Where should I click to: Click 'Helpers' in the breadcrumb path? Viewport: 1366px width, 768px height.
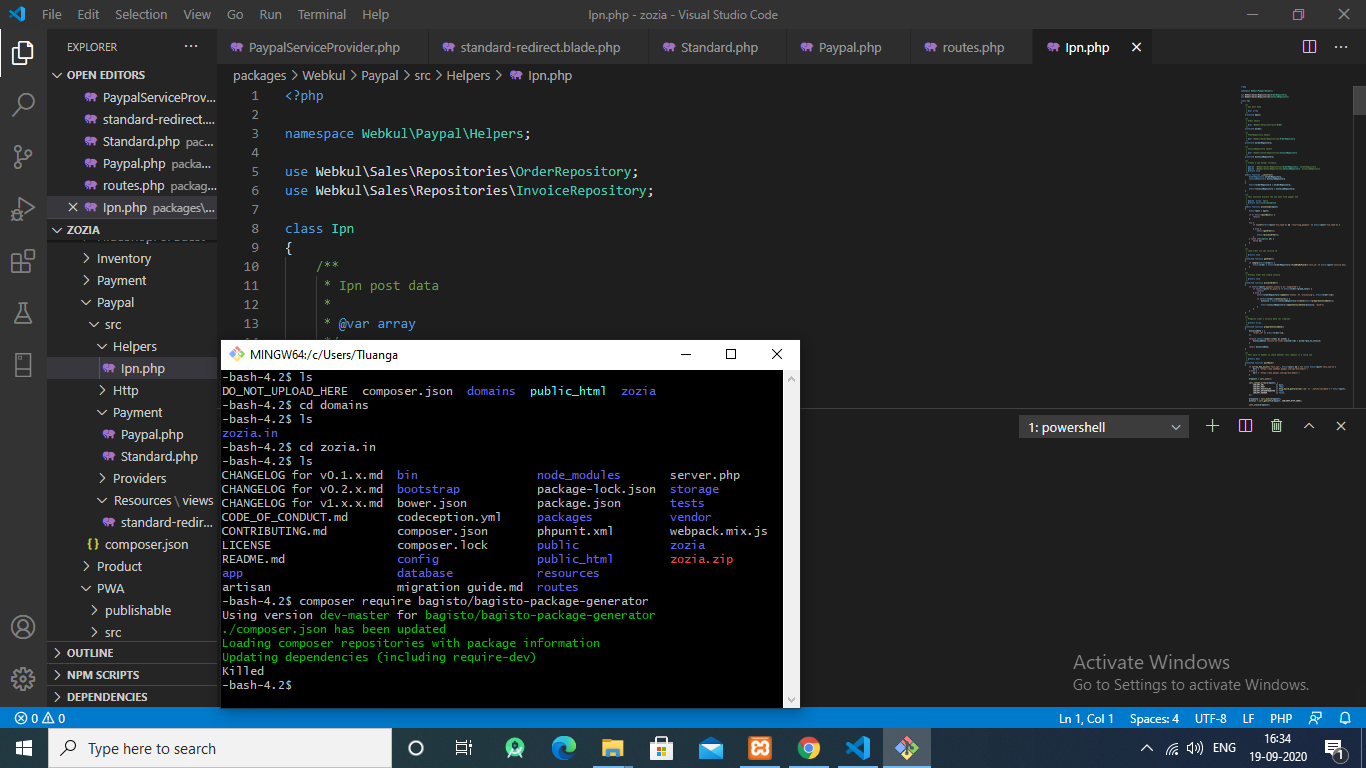(468, 75)
